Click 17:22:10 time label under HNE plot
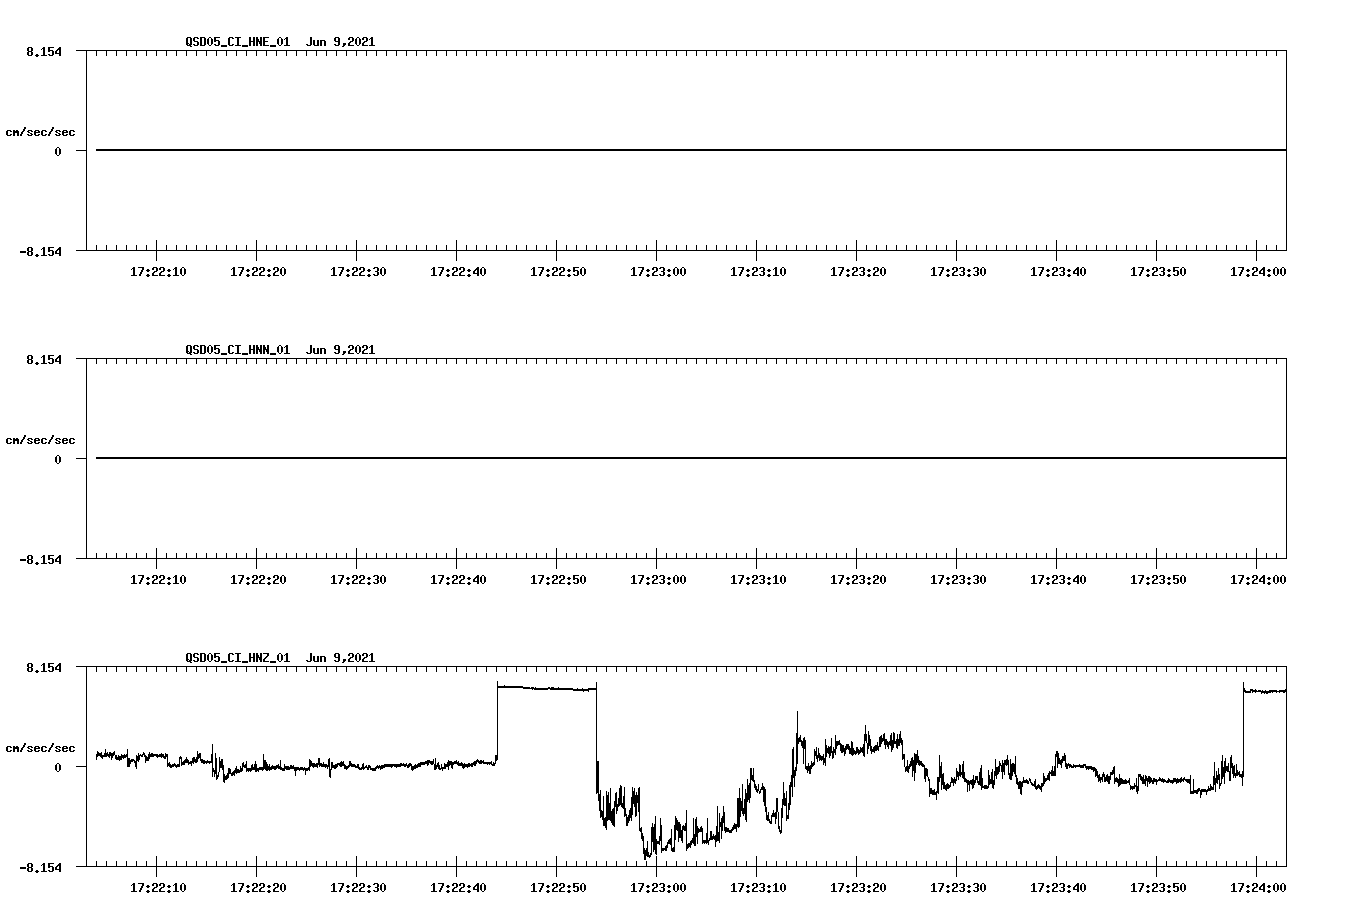The width and height of the screenshot is (1358, 924). [158, 271]
